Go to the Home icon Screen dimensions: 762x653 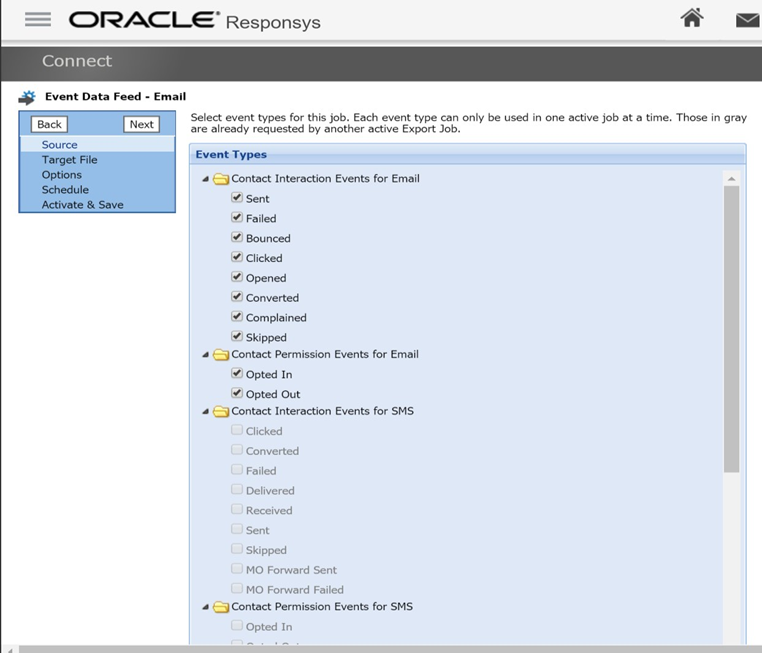692,18
